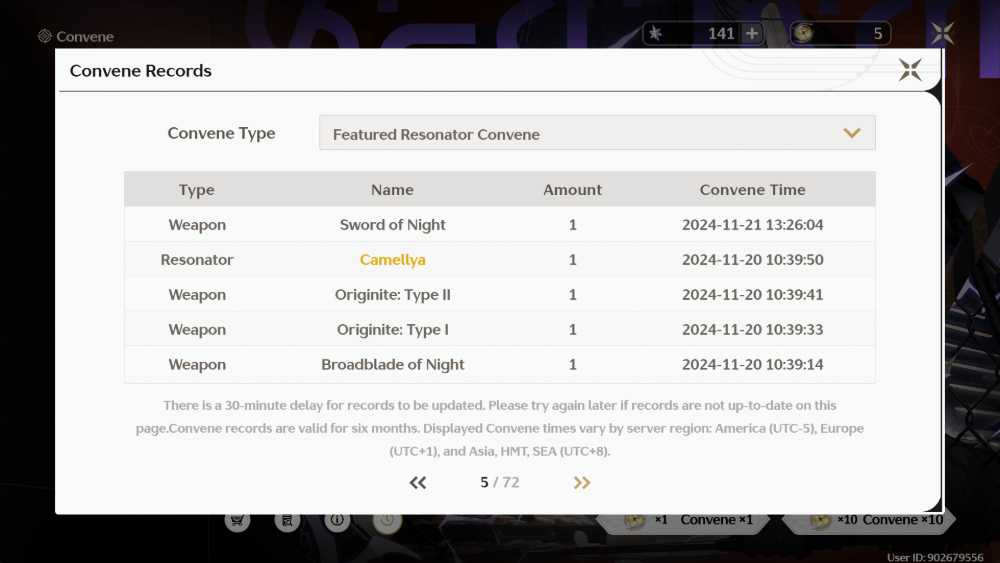1000x563 pixels.
Task: Click the 2024-11-20 10:39:50 timestamp
Action: [752, 260]
